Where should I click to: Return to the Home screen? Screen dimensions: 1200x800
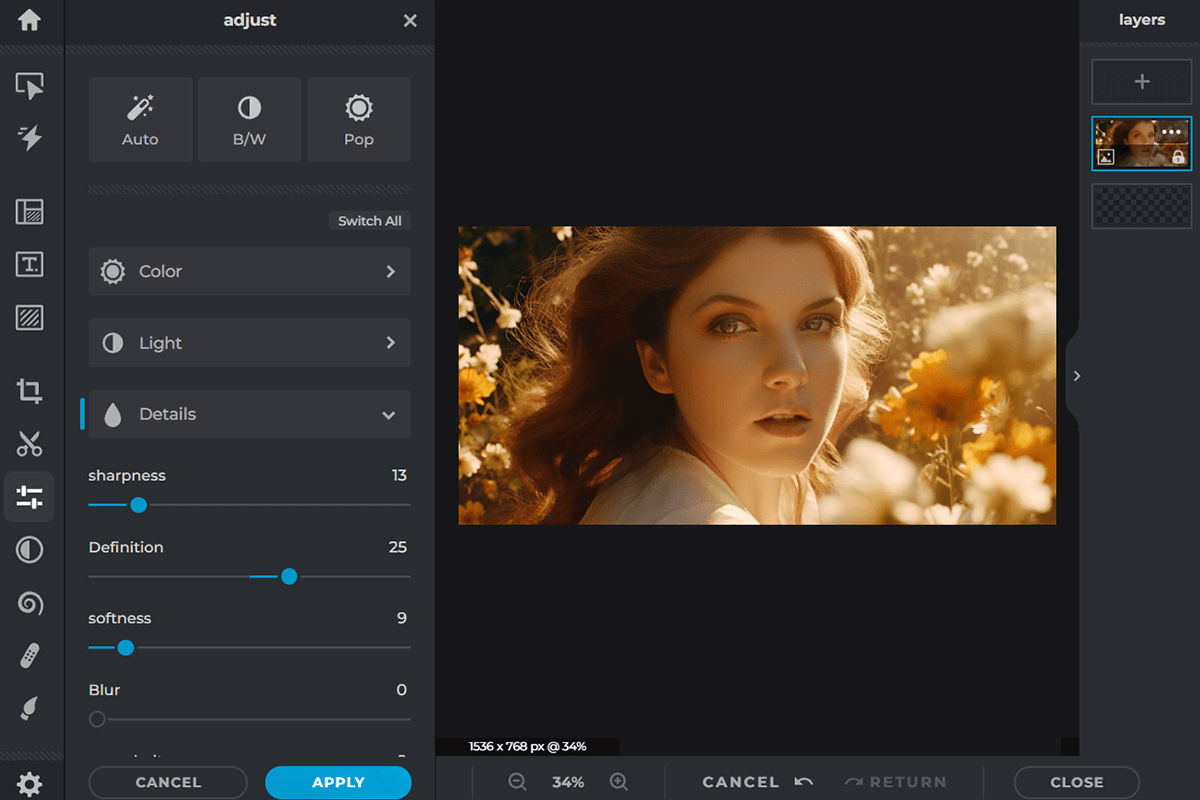(x=30, y=20)
